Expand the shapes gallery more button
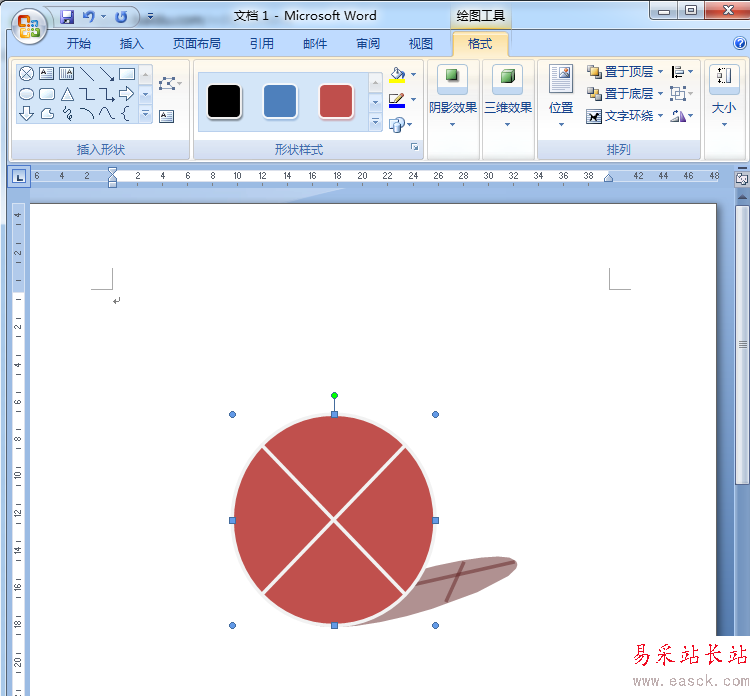The image size is (750, 696). [145, 114]
